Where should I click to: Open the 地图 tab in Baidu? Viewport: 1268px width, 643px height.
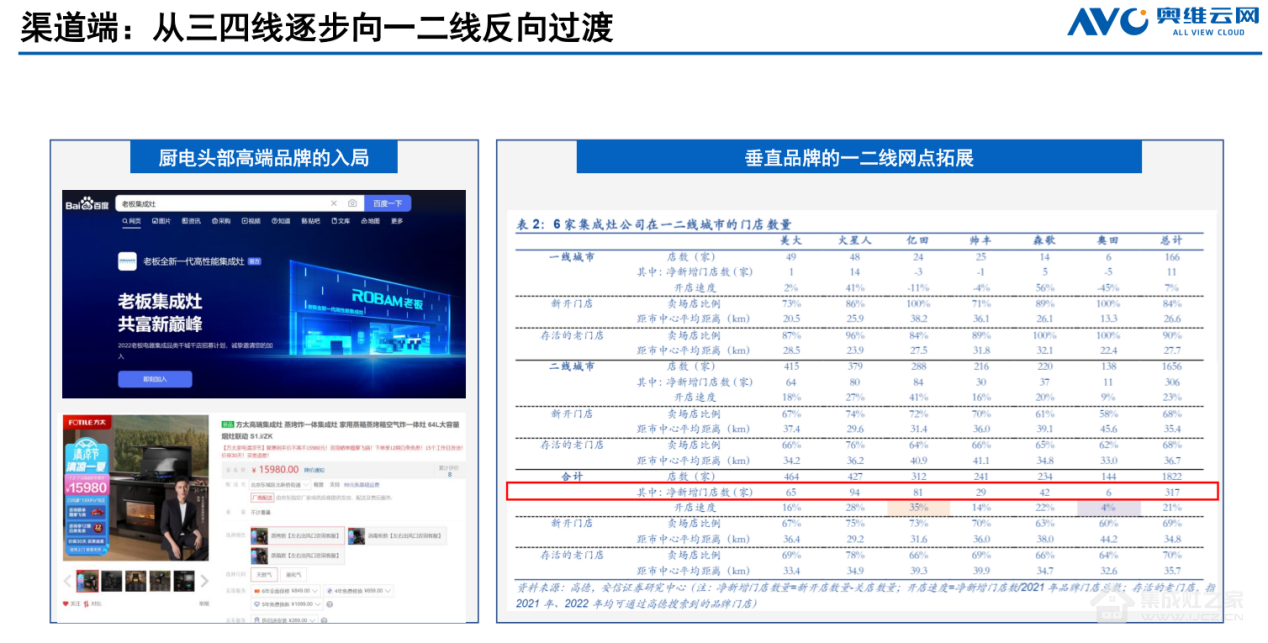point(370,221)
